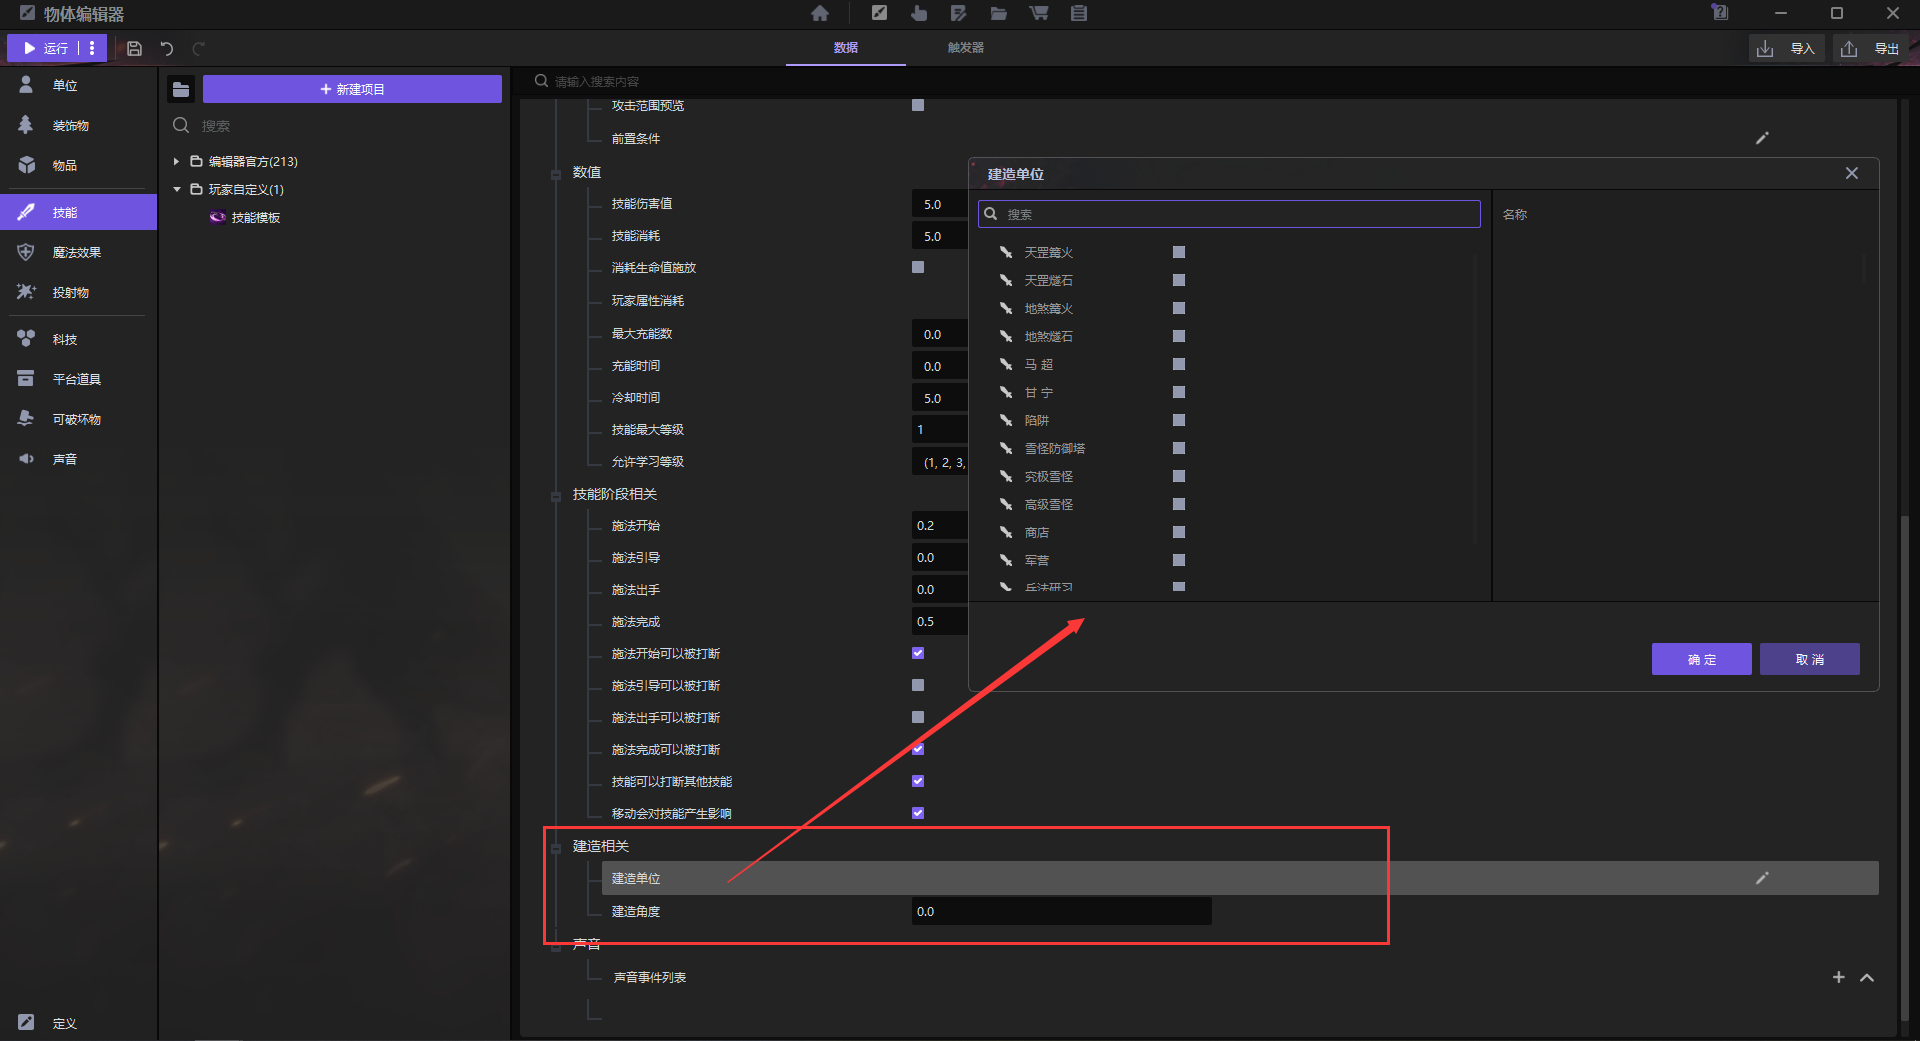Image resolution: width=1920 pixels, height=1041 pixels.
Task: Switch to 数据 tab
Action: pos(846,48)
